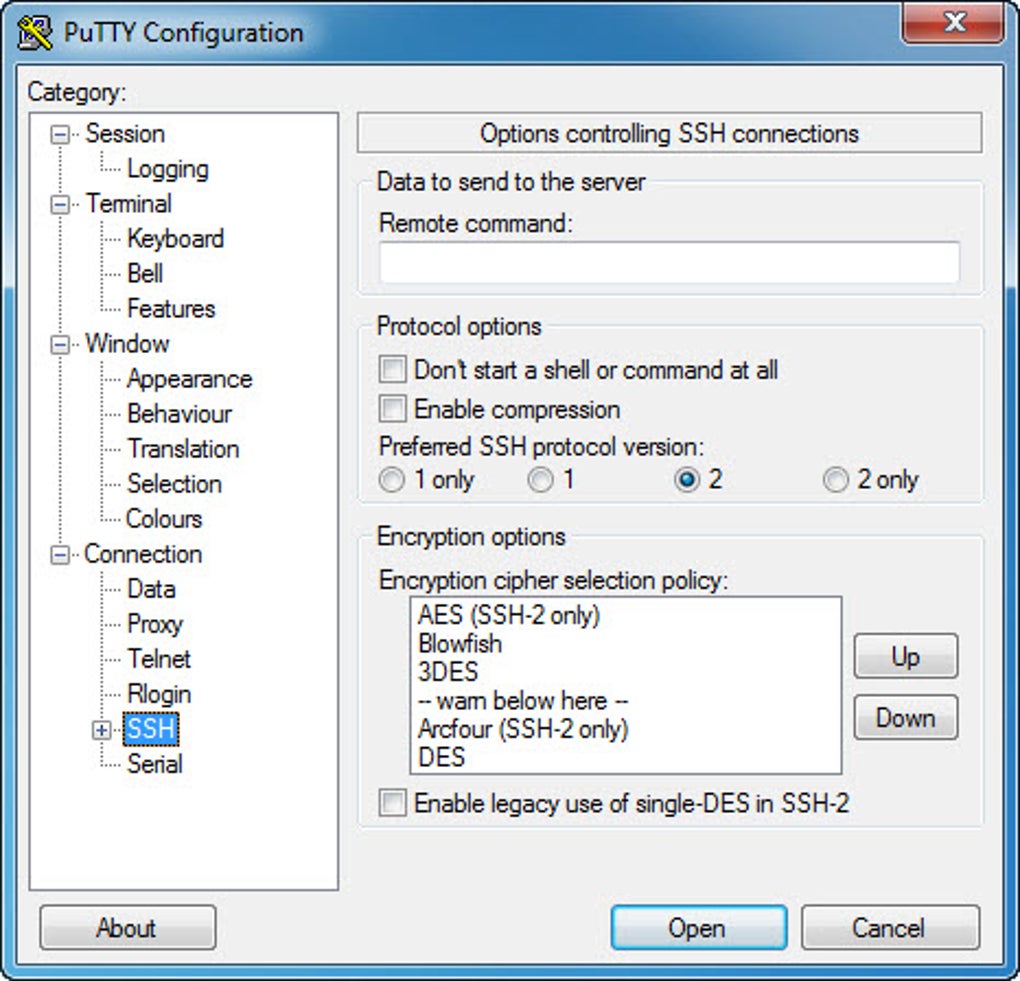Open the Proxy settings category

tap(155, 624)
